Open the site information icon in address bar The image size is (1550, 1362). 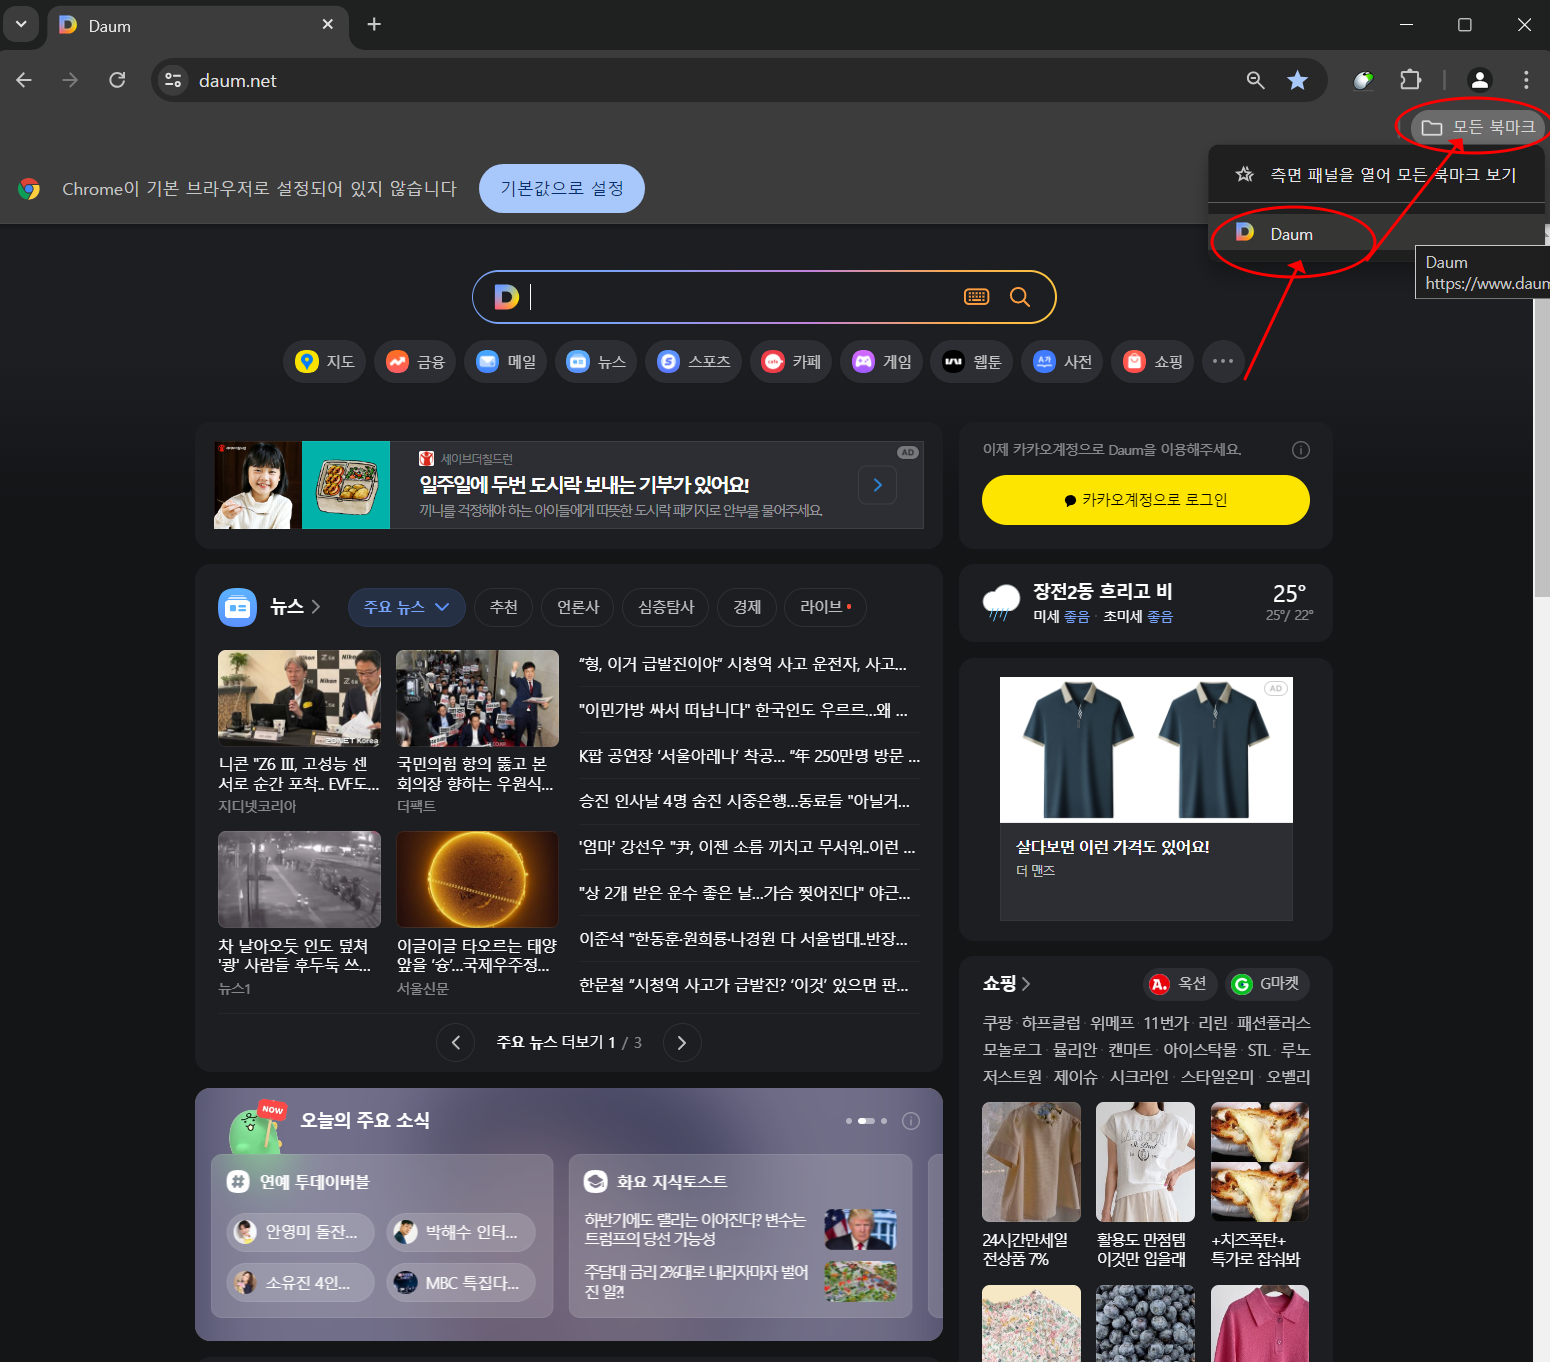[173, 80]
